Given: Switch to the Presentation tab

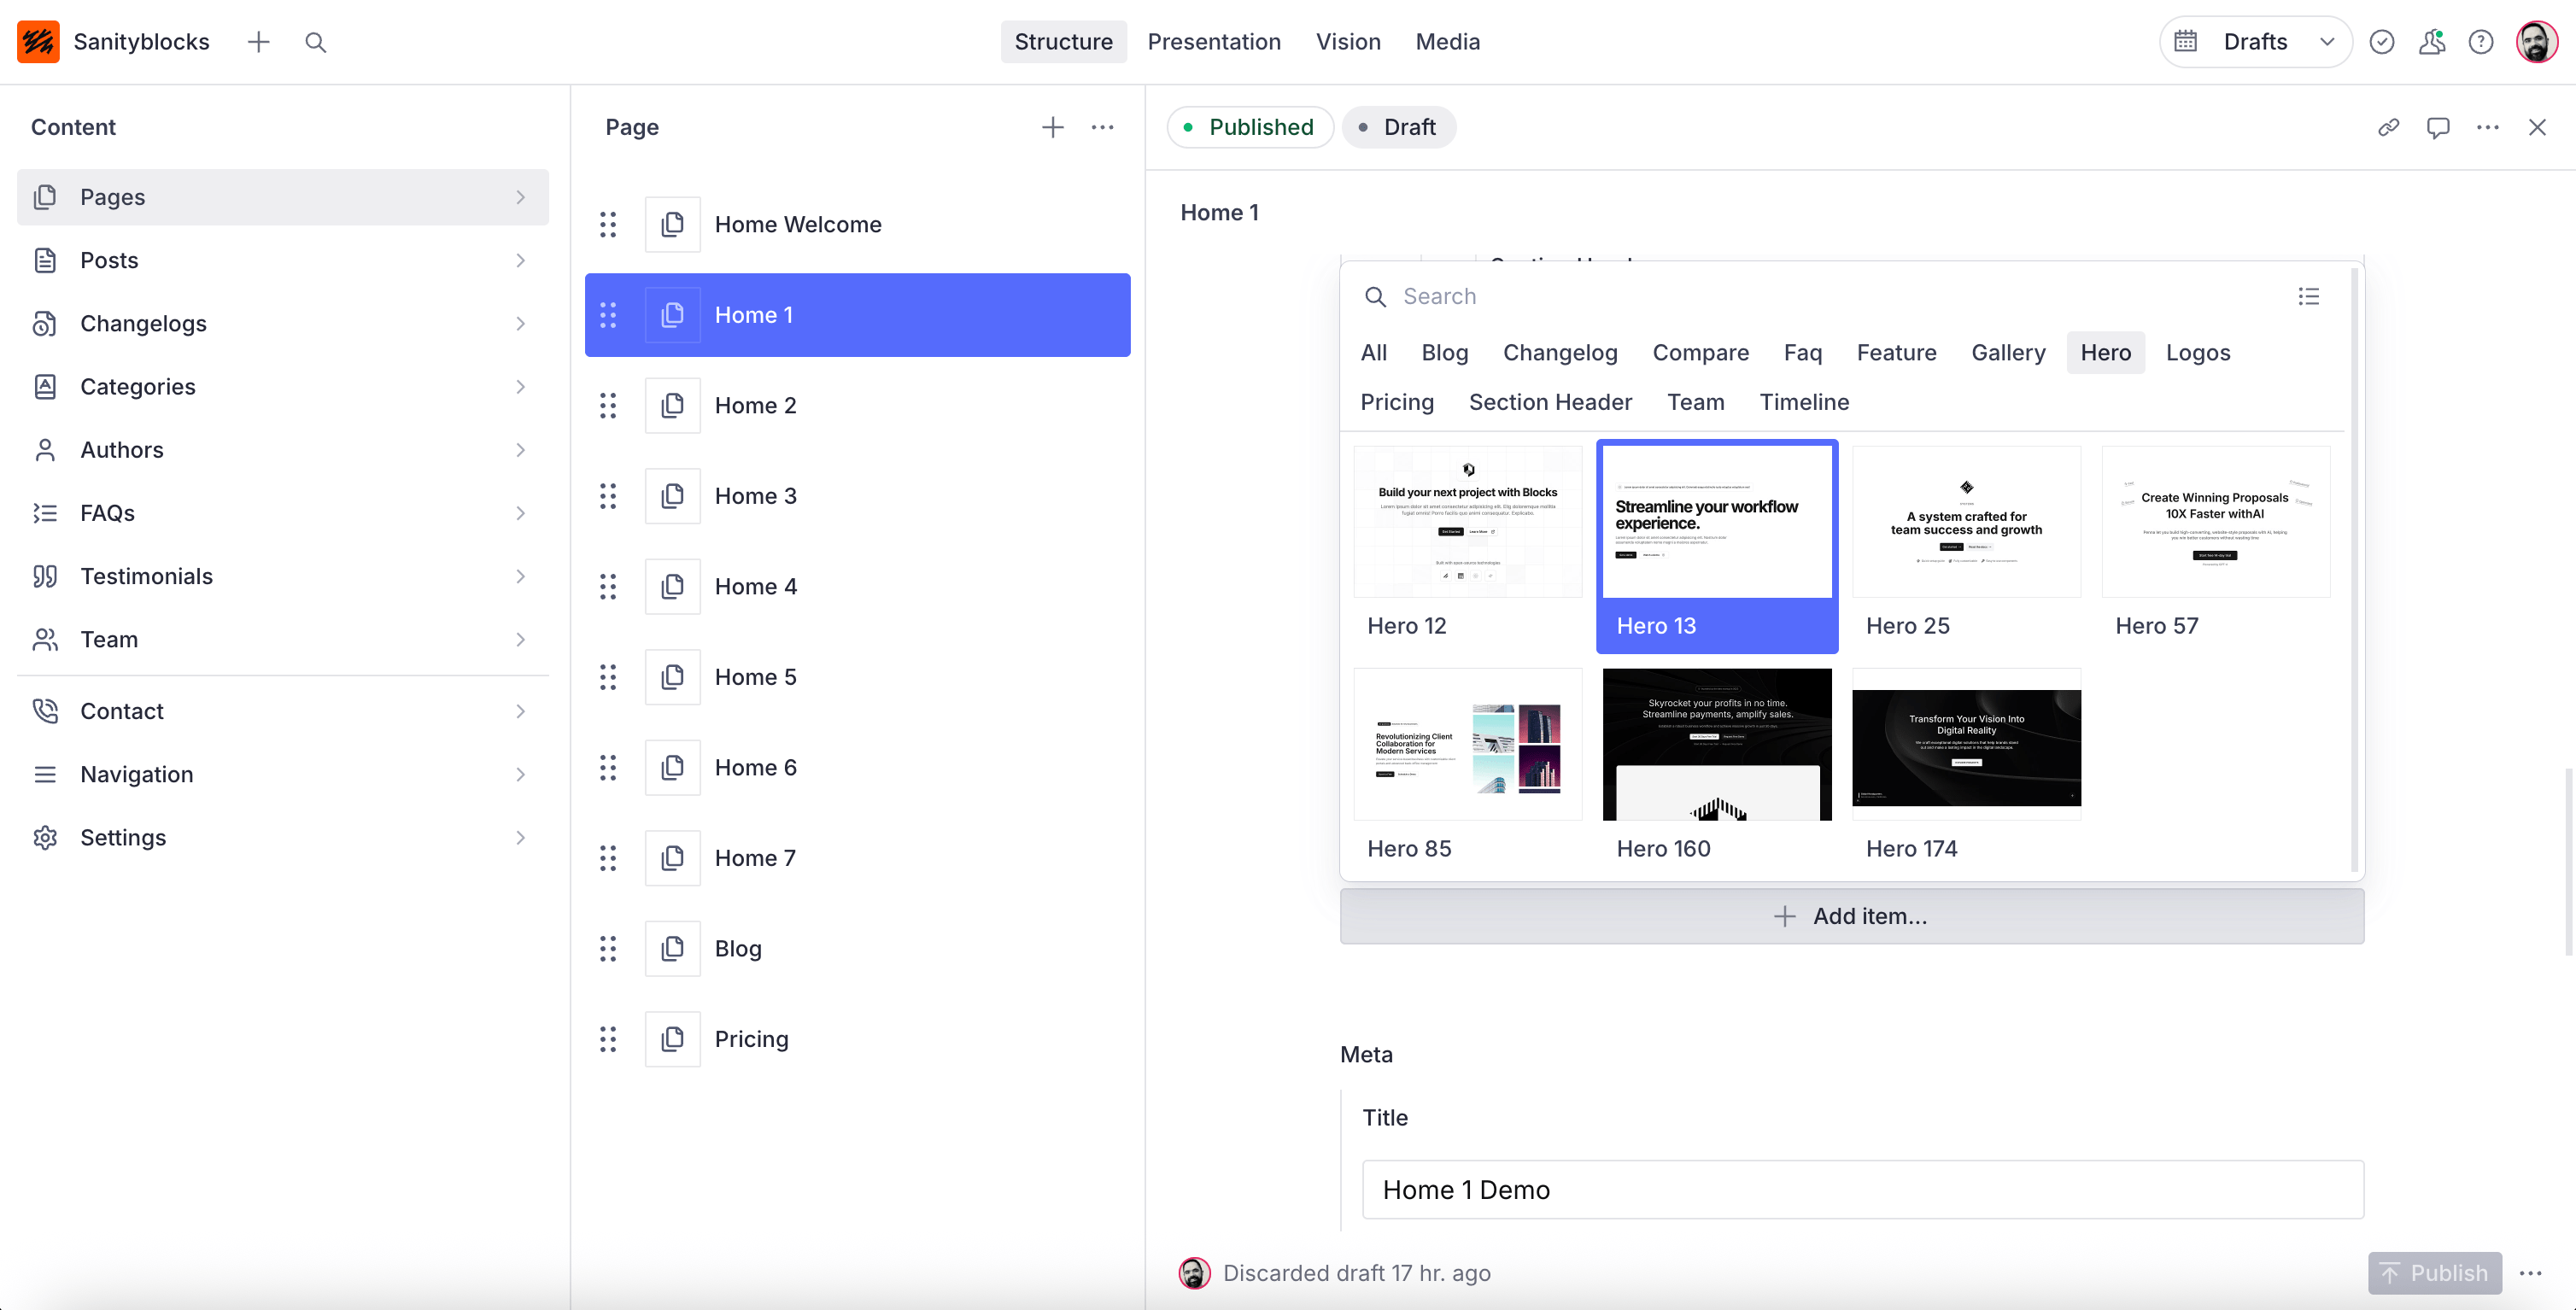Looking at the screenshot, I should coord(1213,42).
